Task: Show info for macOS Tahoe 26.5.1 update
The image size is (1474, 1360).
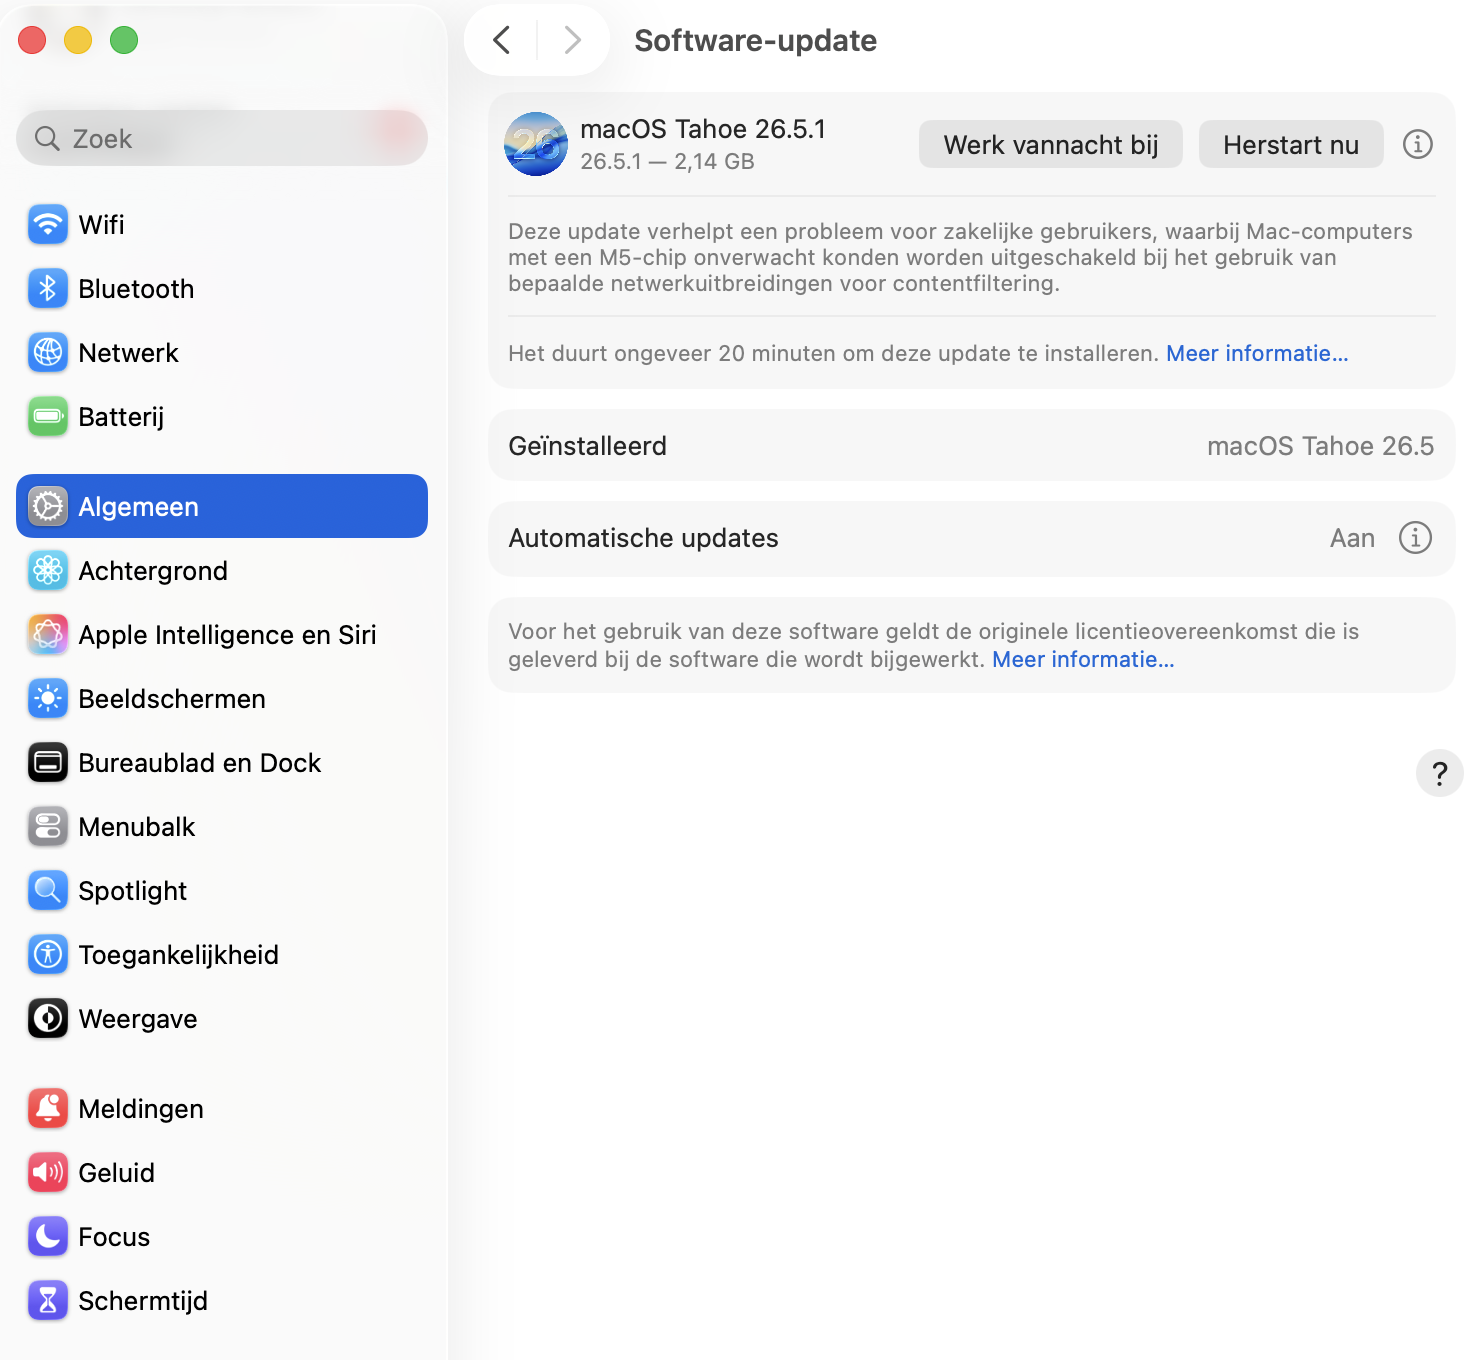Action: click(x=1417, y=144)
